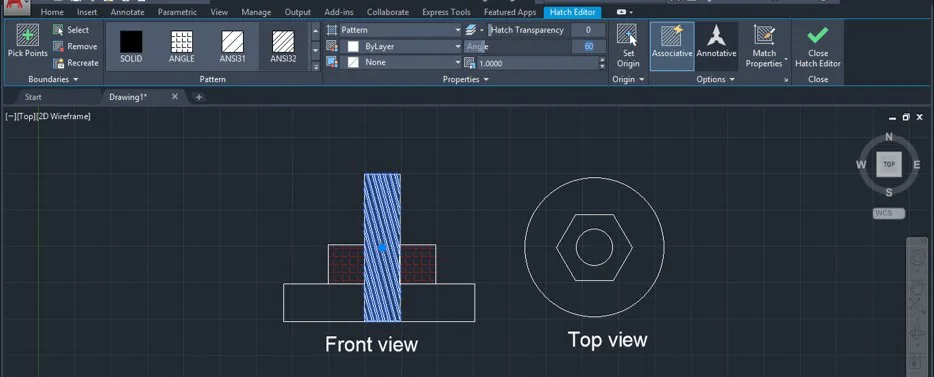
Task: Click the background color icon beside None
Action: [x=332, y=62]
